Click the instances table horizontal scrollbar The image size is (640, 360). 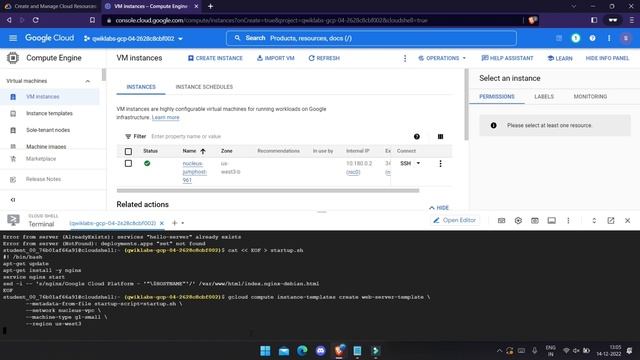(268, 191)
